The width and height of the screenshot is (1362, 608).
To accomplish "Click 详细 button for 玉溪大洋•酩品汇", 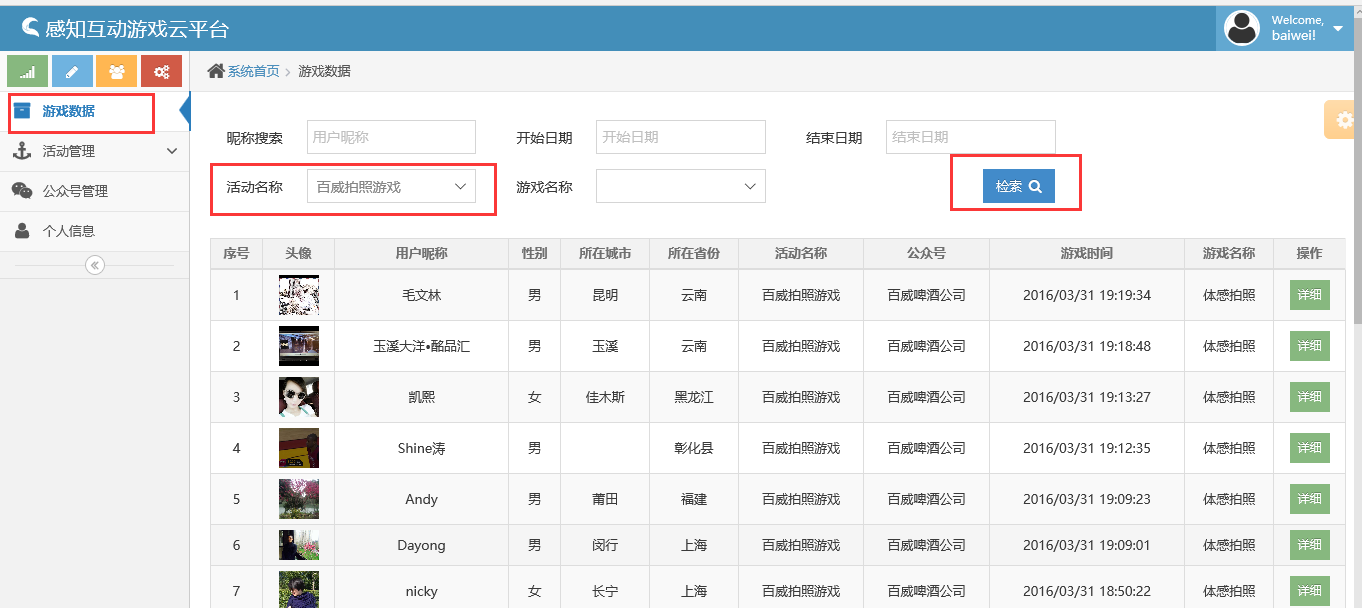I will tap(1310, 346).
